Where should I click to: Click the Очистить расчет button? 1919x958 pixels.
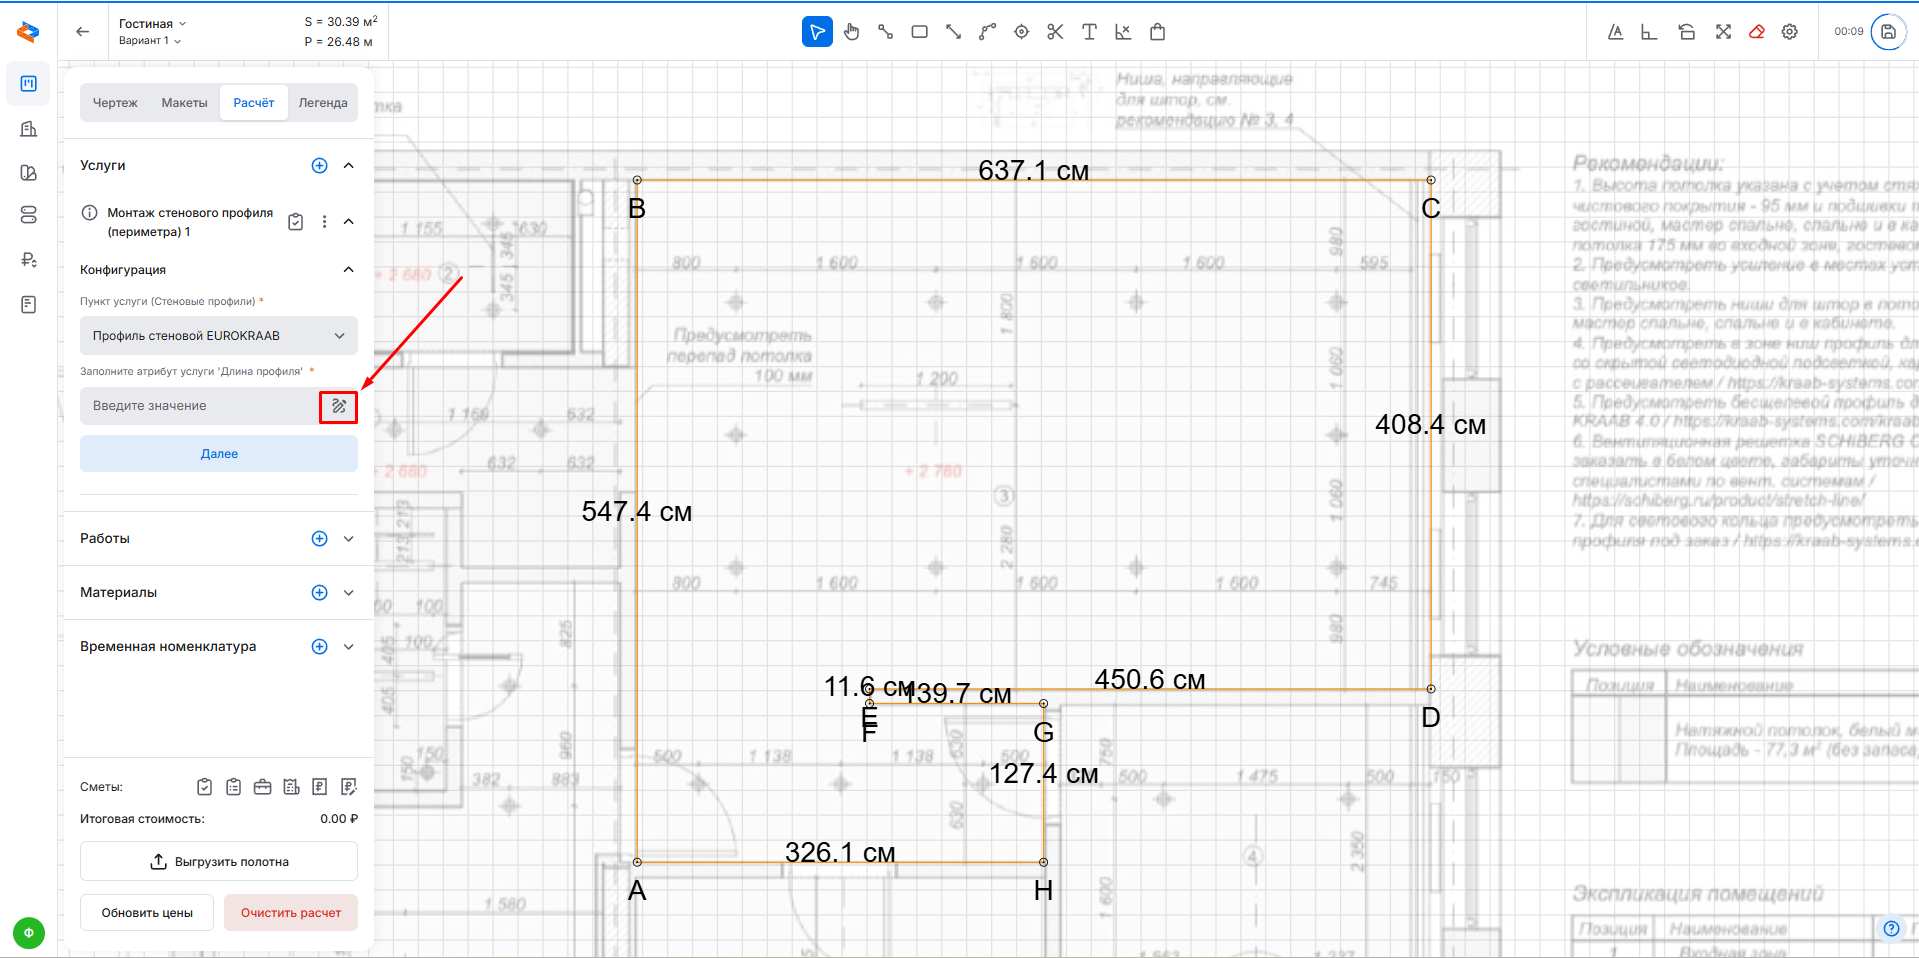tap(290, 913)
